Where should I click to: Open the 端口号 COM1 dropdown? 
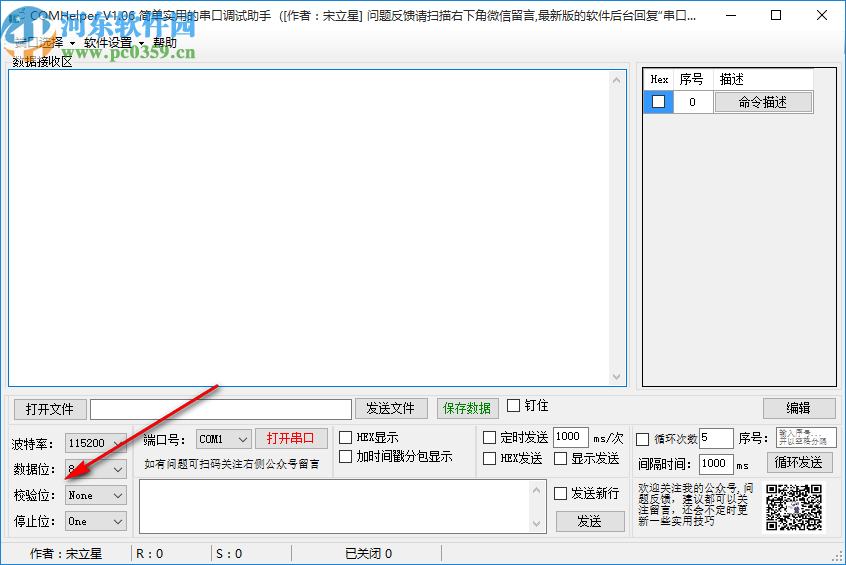pyautogui.click(x=223, y=439)
